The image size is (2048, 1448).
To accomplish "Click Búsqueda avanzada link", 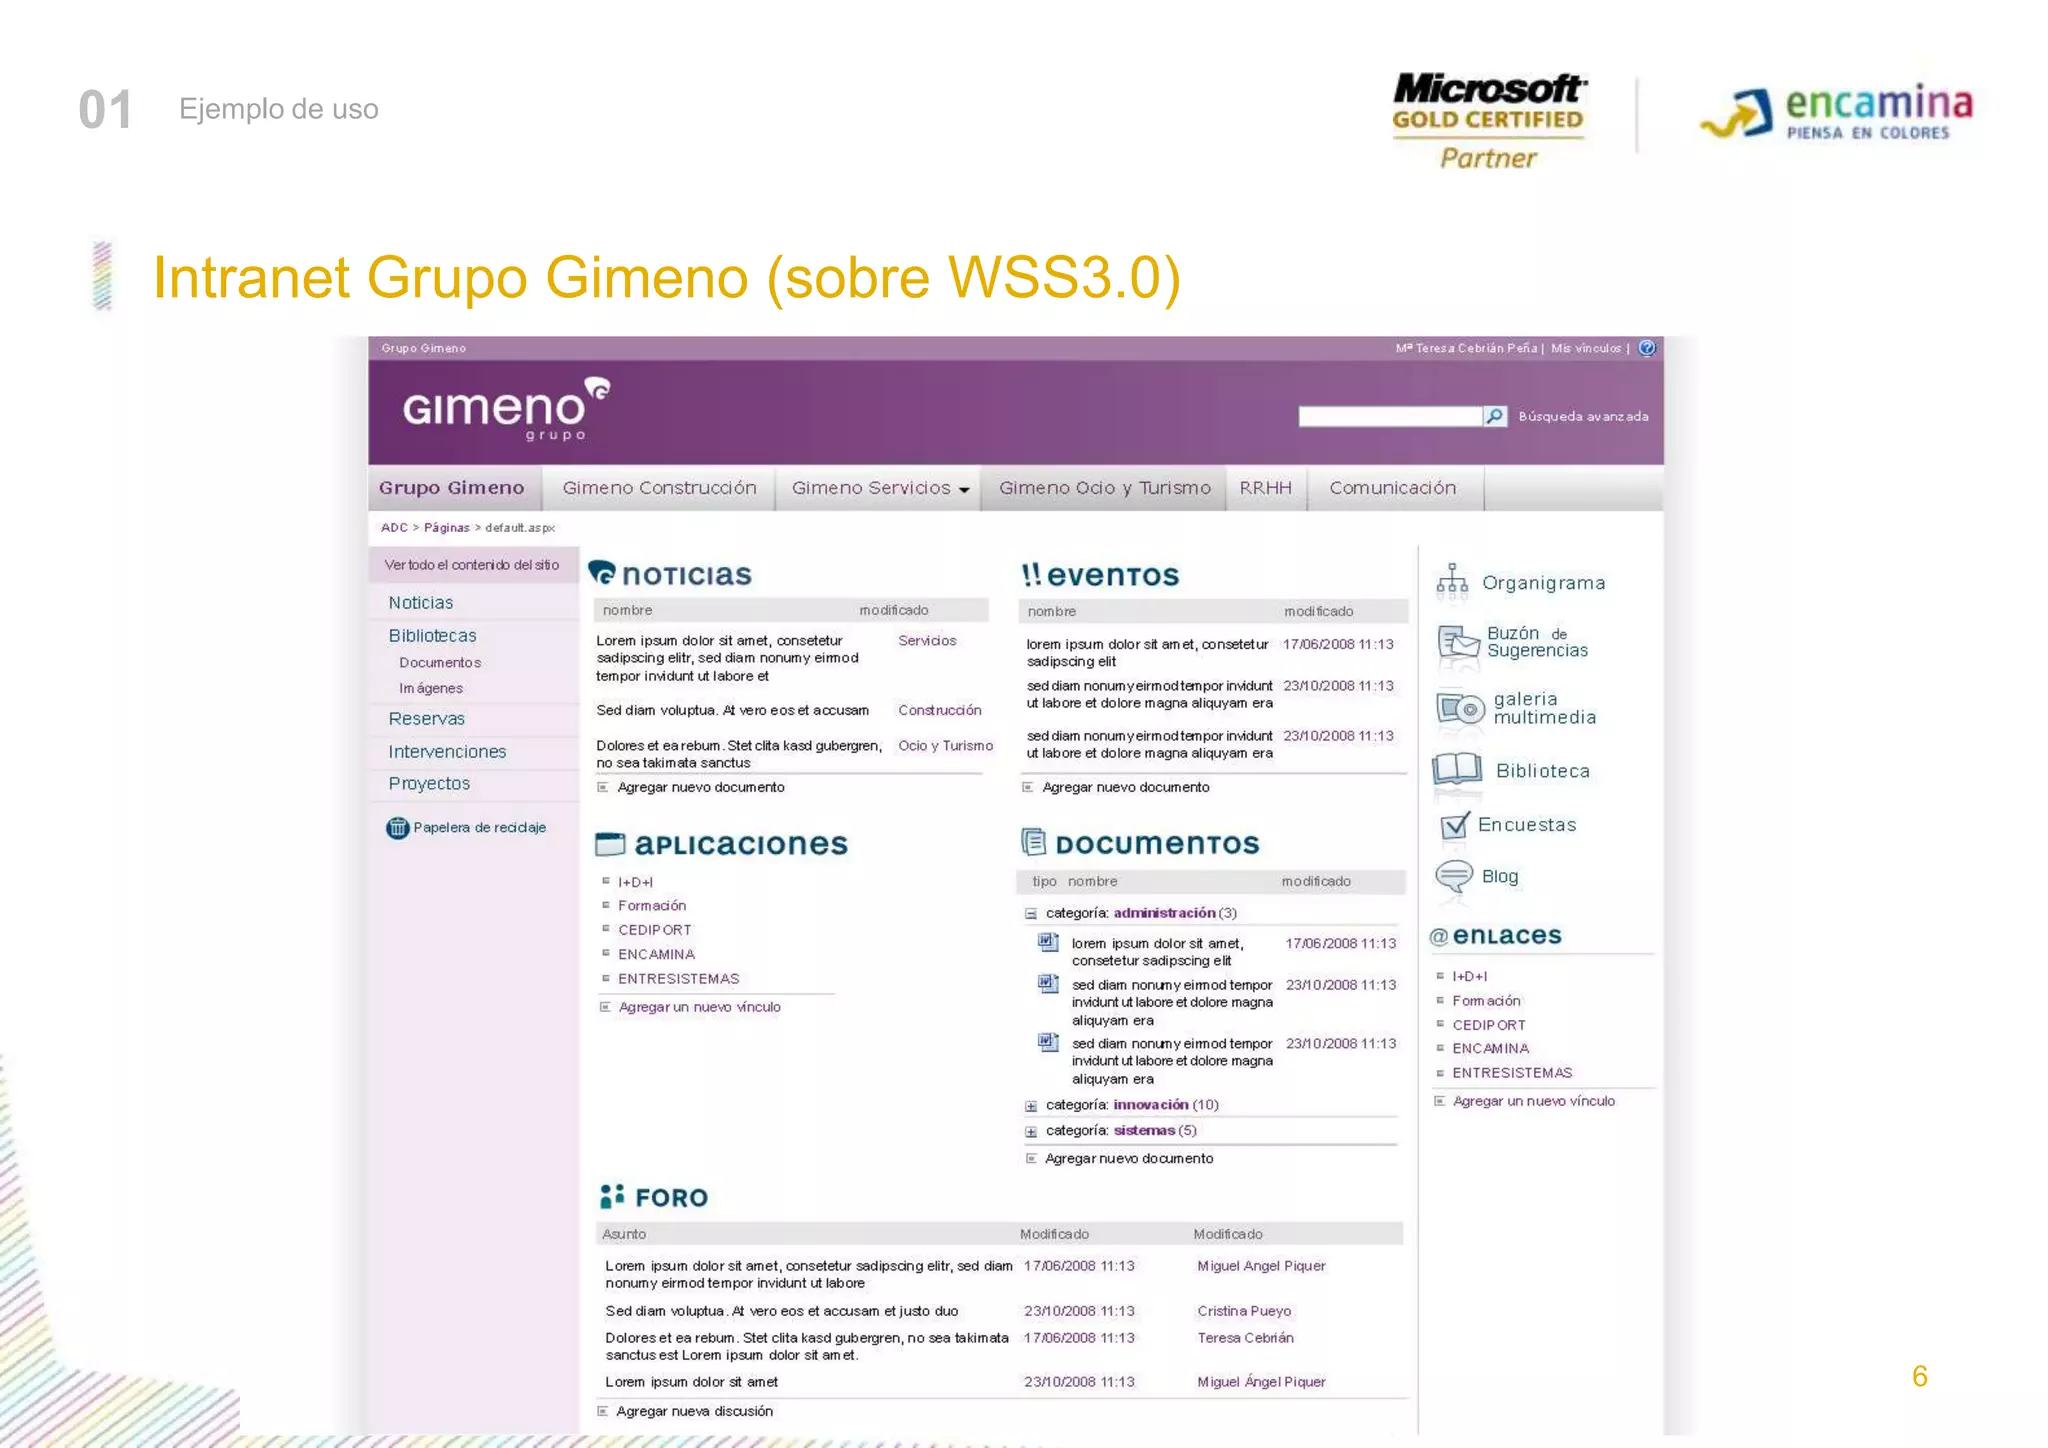I will point(1584,416).
